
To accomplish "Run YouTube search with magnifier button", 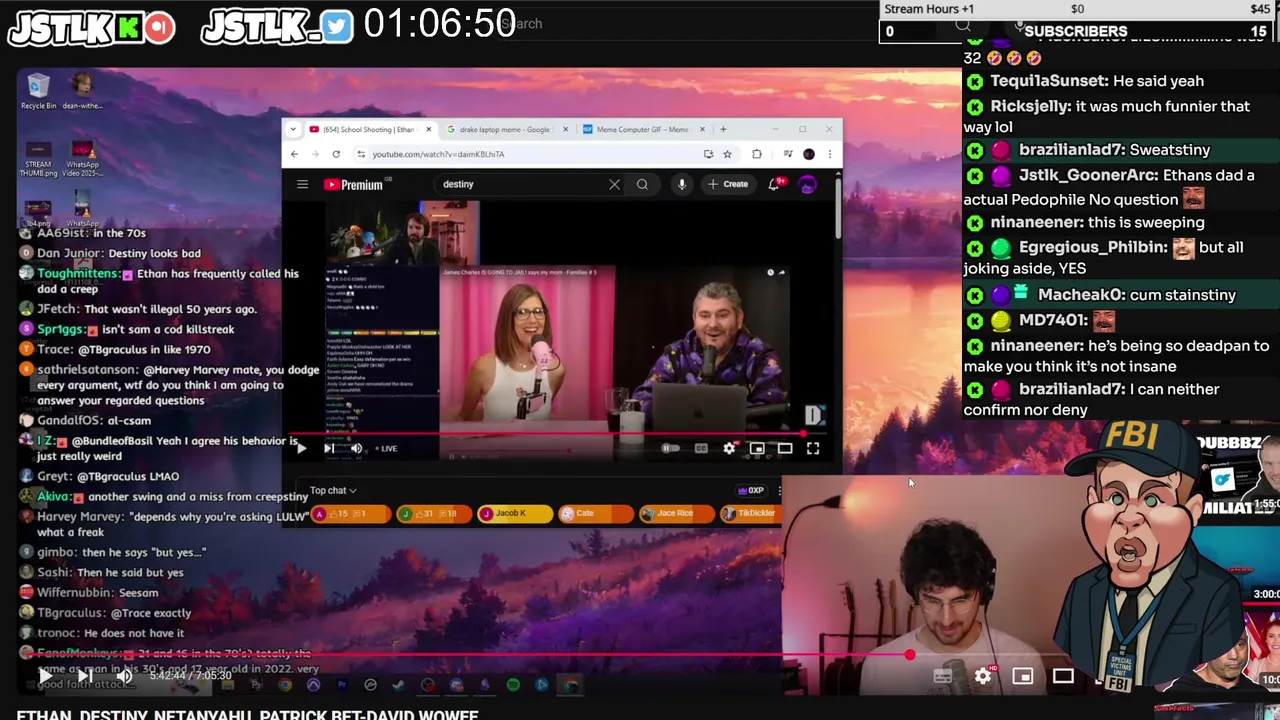I will (x=642, y=184).
